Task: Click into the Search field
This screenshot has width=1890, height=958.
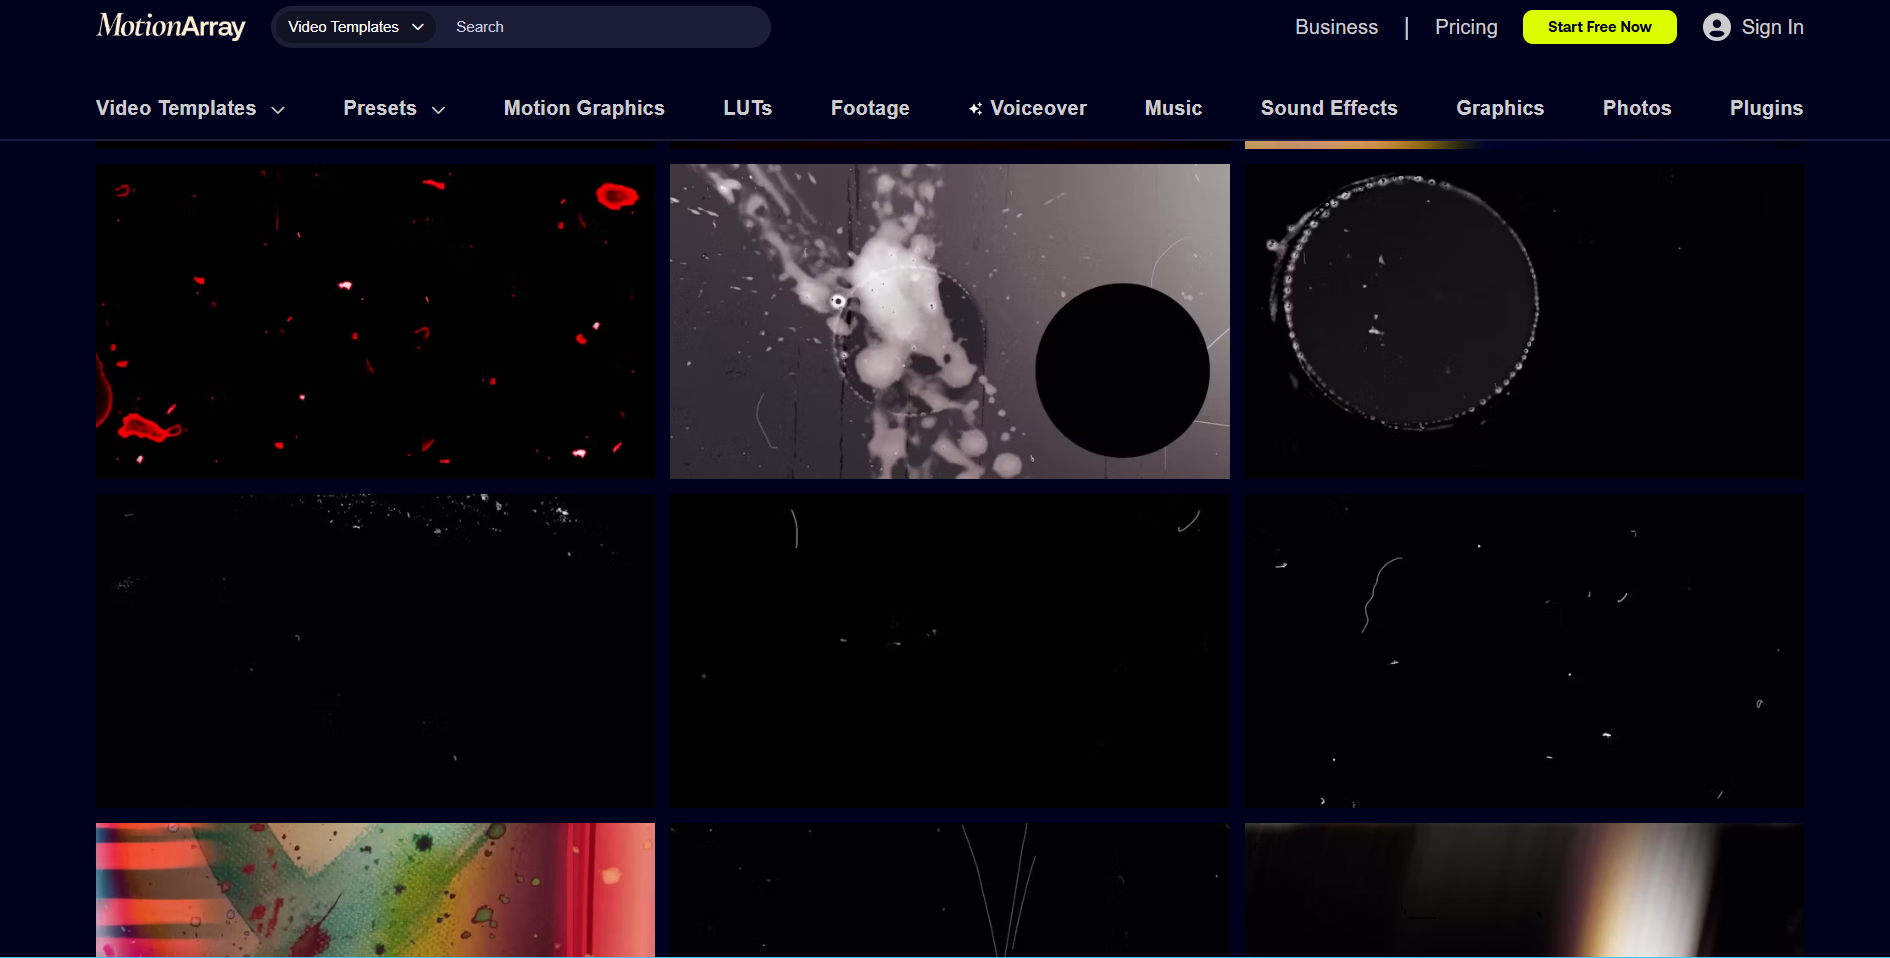Action: (x=606, y=27)
